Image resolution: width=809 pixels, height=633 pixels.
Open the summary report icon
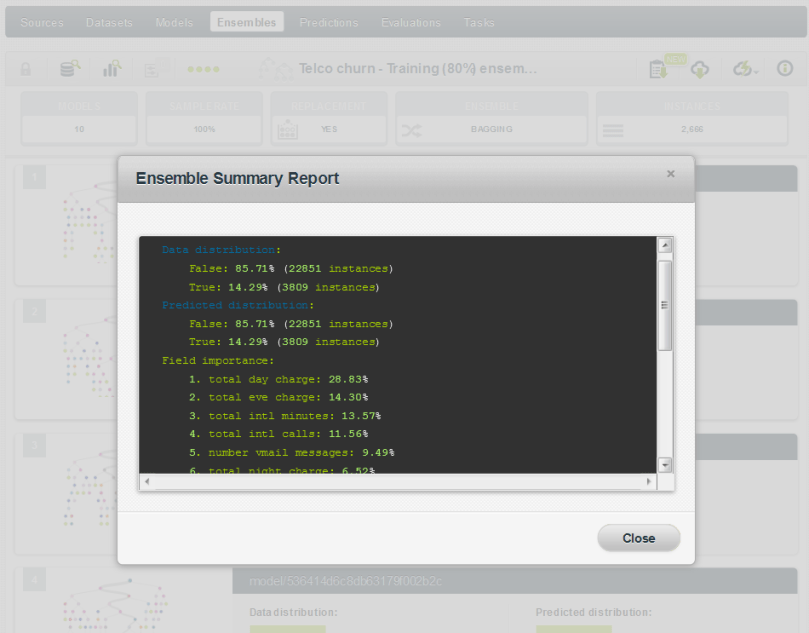(152, 69)
